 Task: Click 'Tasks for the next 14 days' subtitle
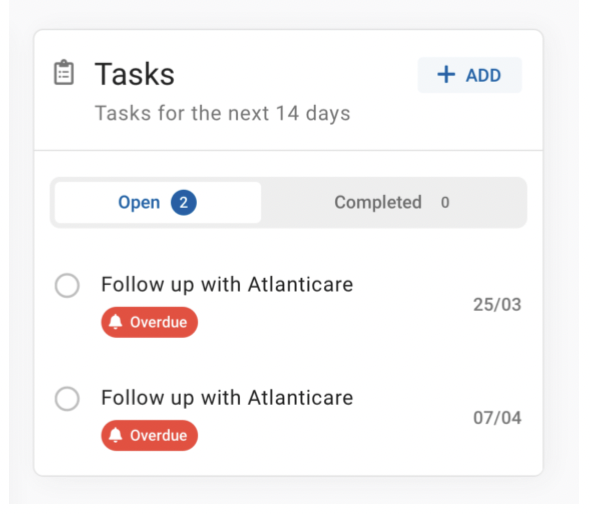(222, 113)
